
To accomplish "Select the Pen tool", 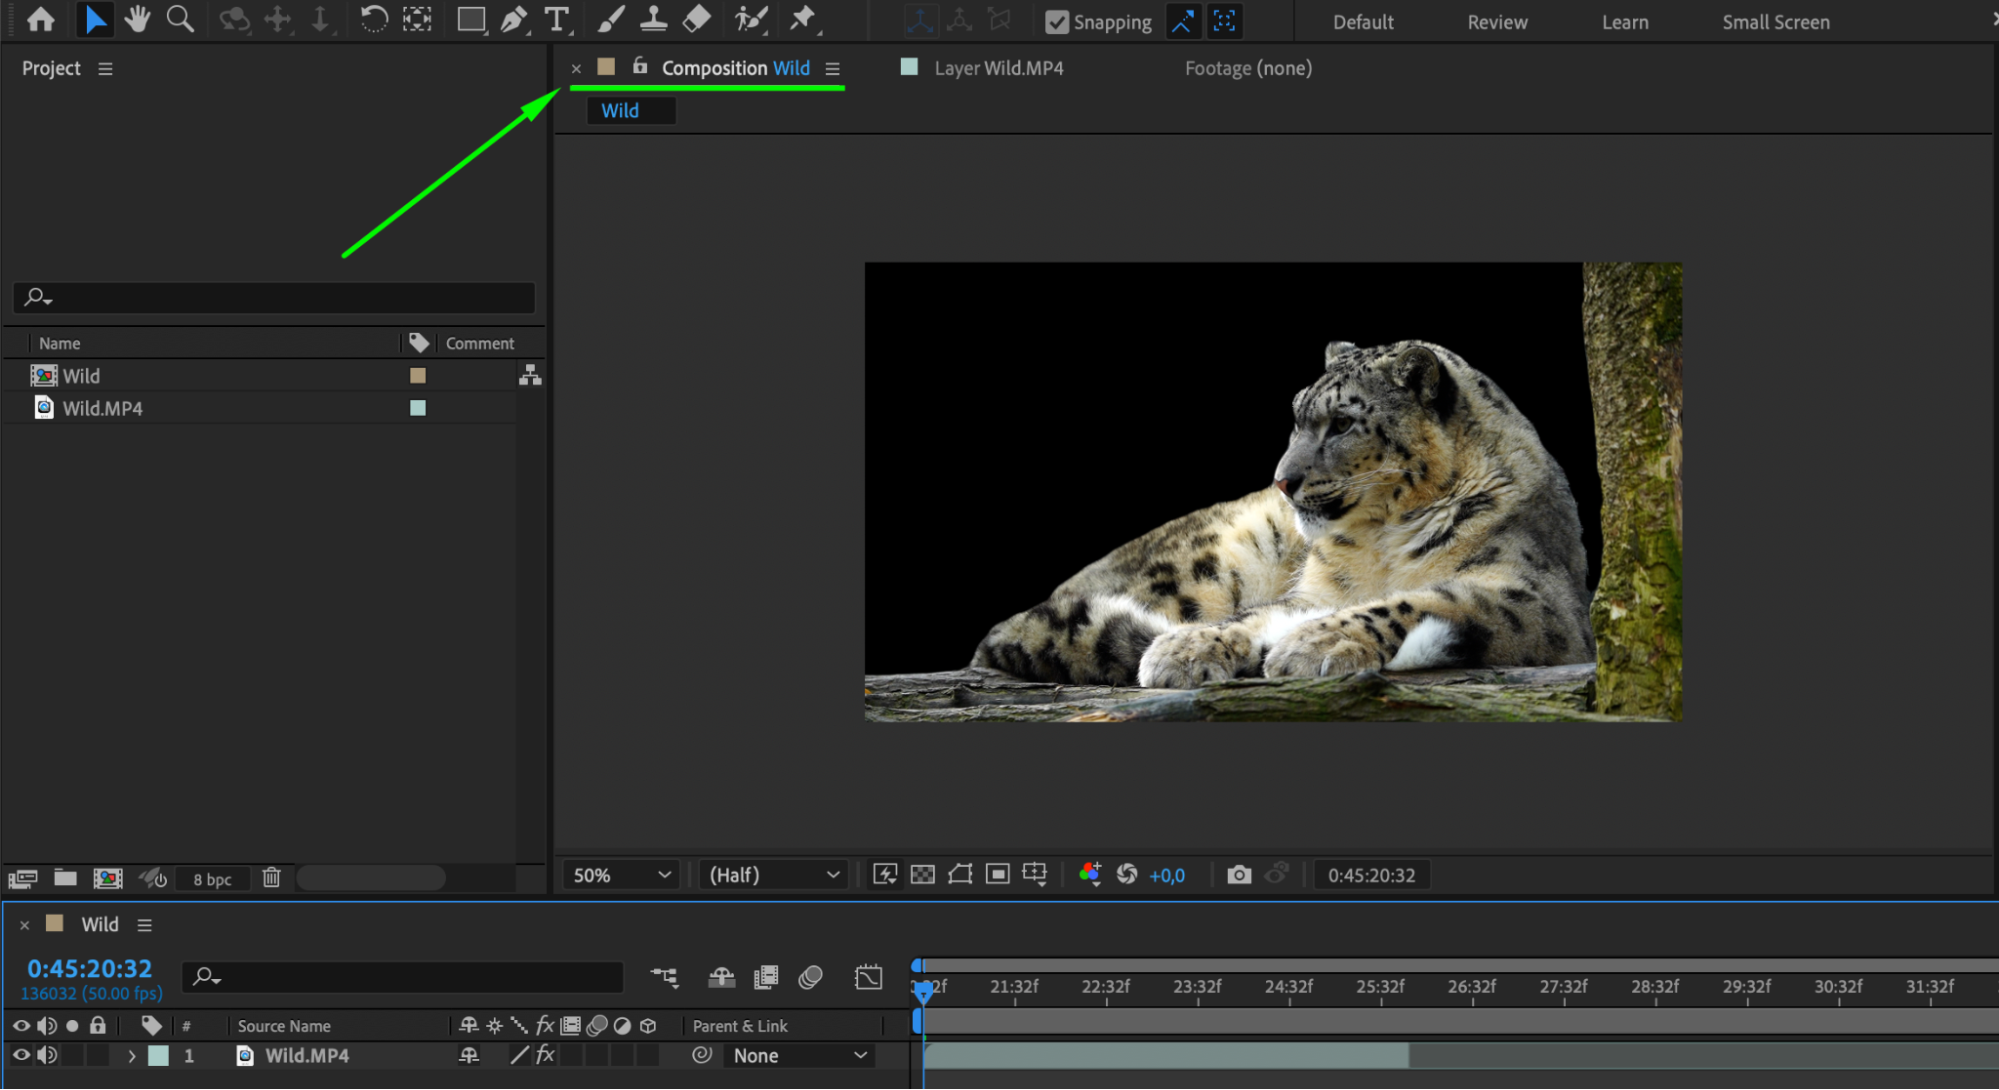I will [513, 19].
